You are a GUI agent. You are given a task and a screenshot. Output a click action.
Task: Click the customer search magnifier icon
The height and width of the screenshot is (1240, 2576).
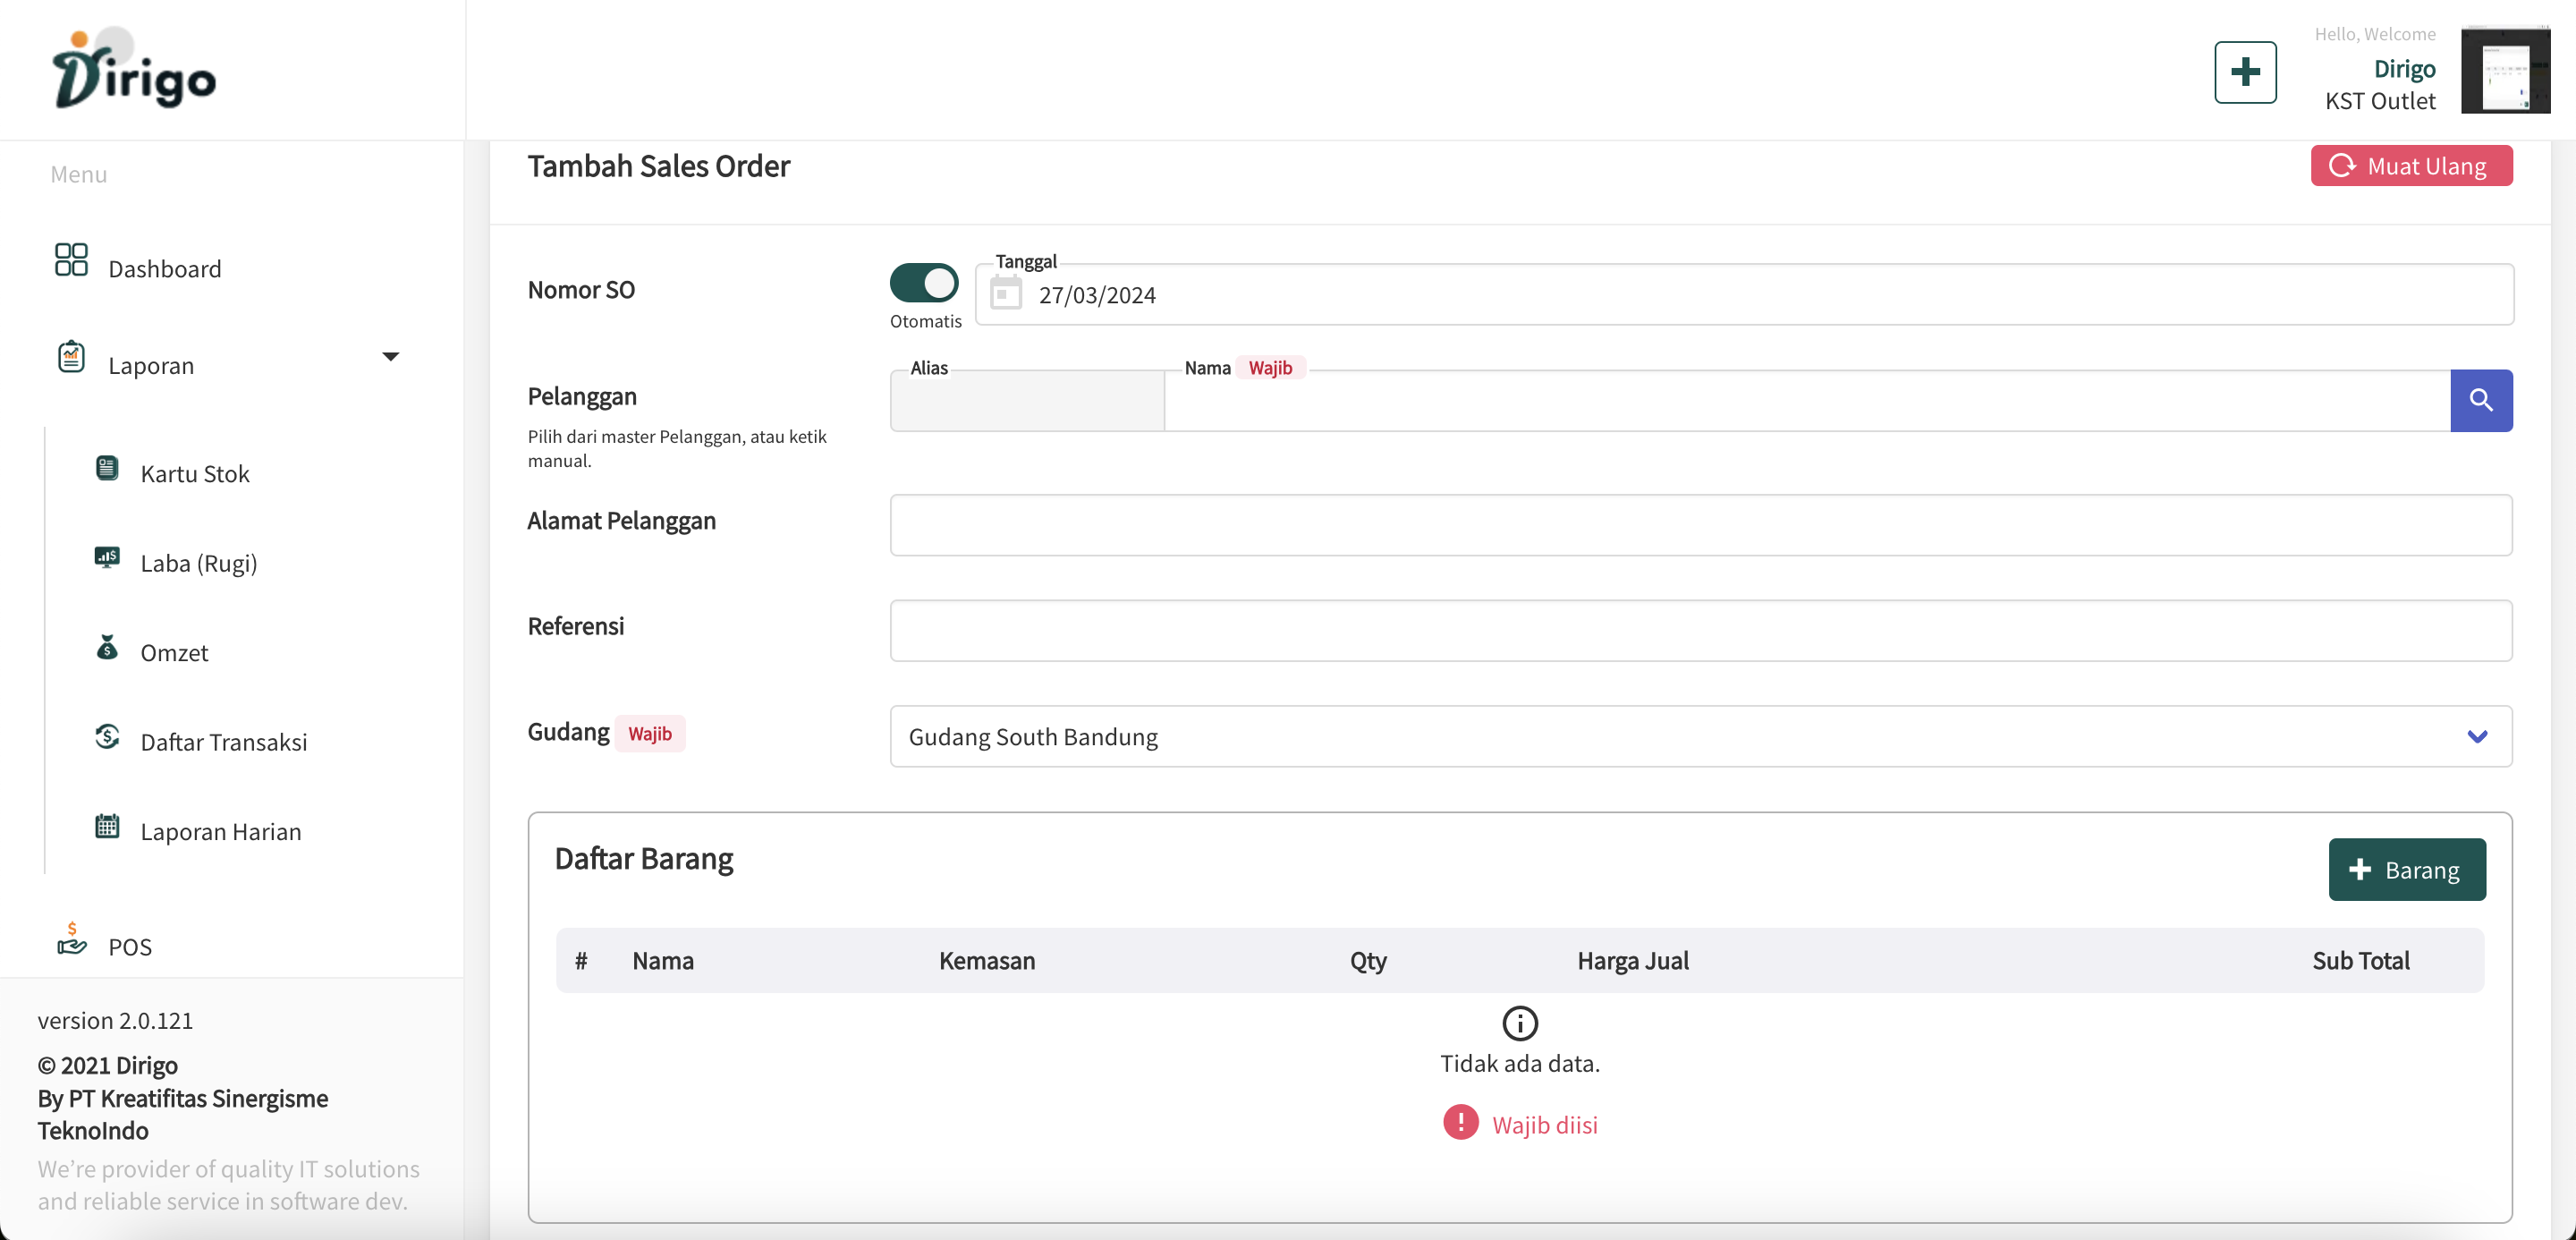pyautogui.click(x=2480, y=400)
